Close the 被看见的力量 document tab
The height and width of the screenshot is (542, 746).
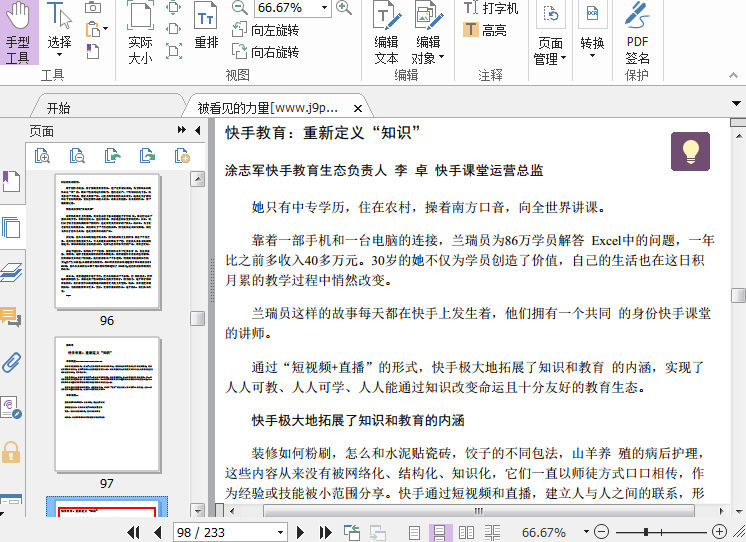coord(358,108)
